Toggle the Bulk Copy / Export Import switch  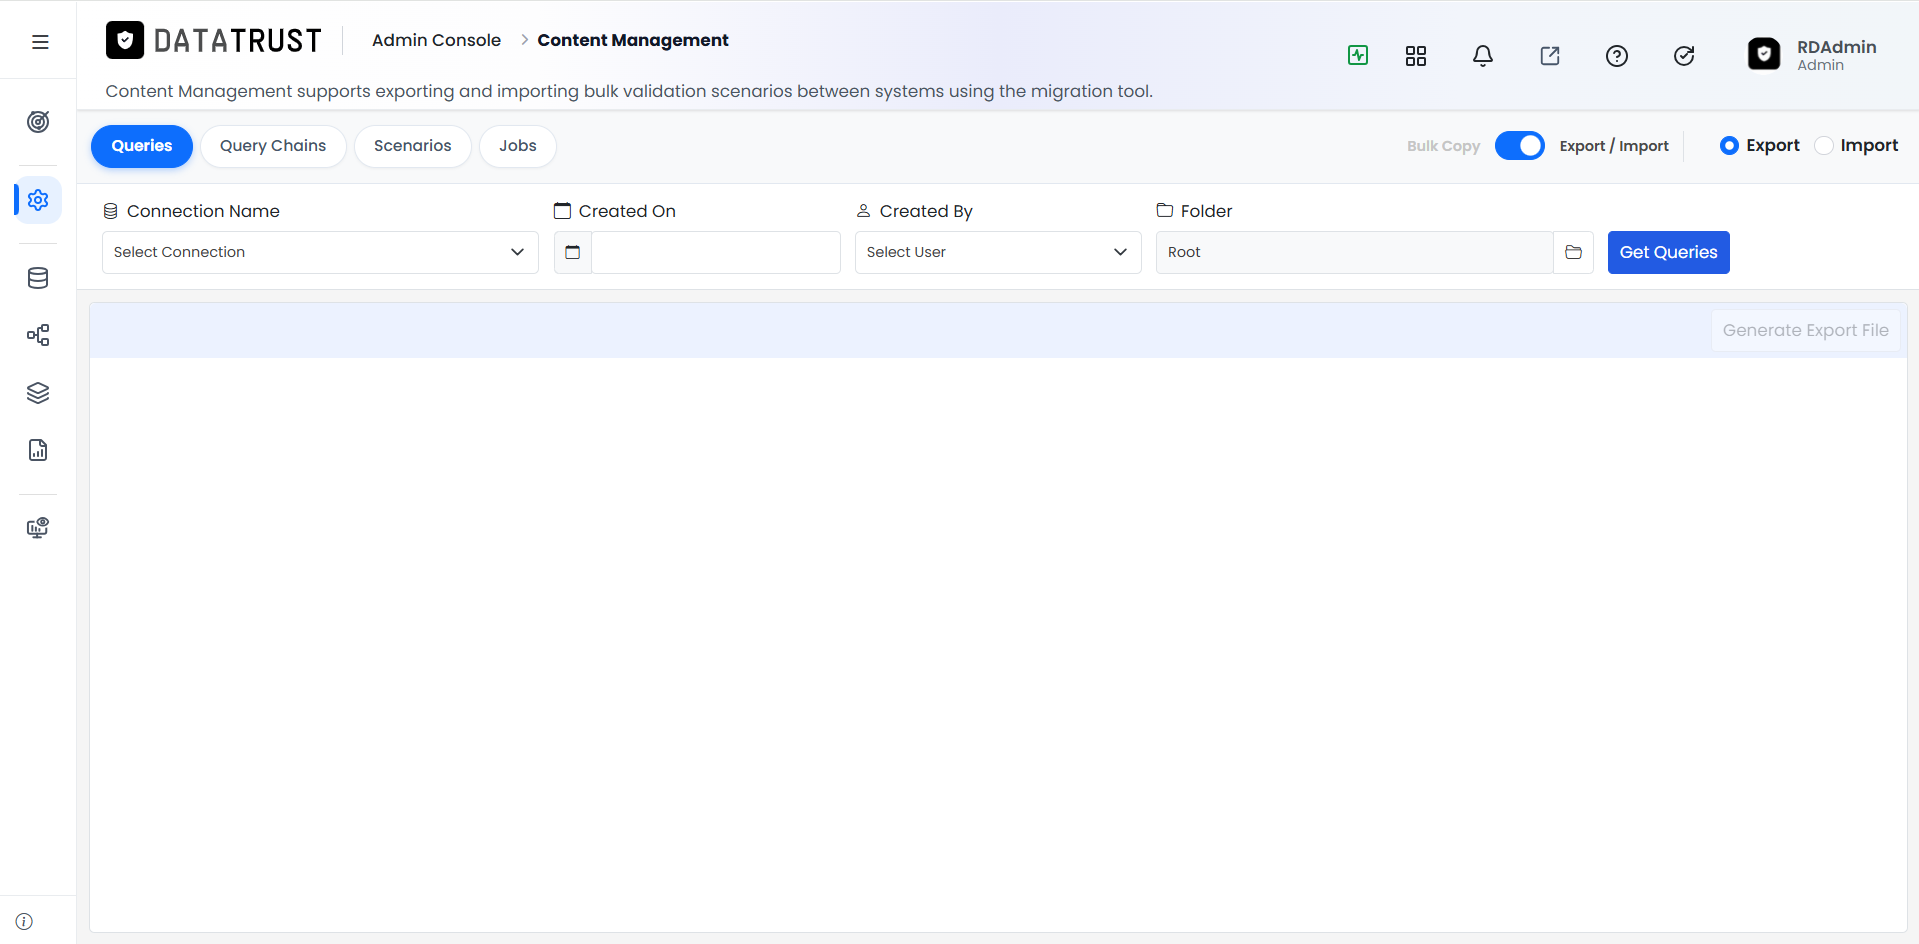1520,146
